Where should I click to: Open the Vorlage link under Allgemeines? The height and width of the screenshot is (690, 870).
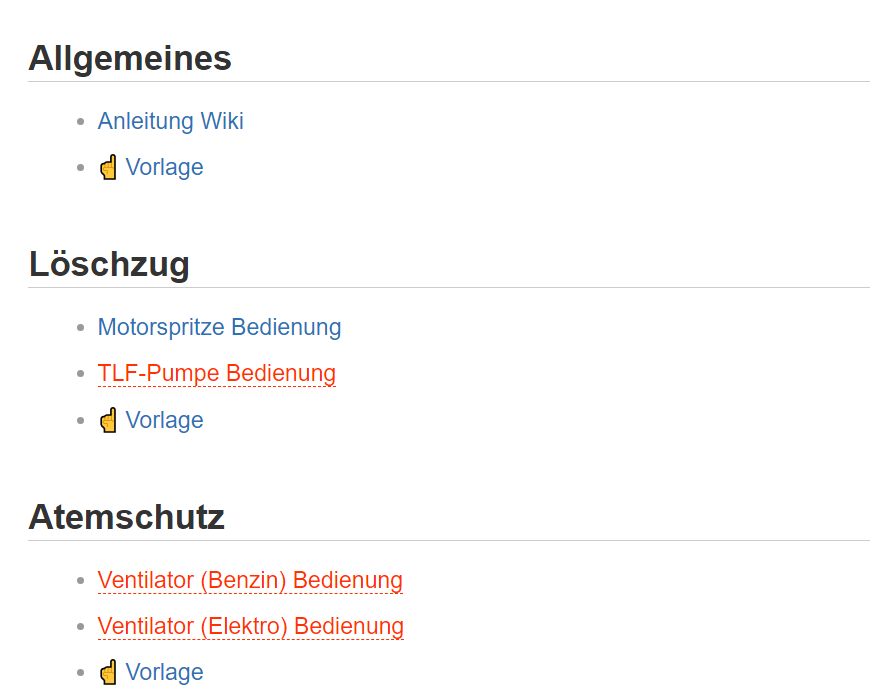point(164,167)
